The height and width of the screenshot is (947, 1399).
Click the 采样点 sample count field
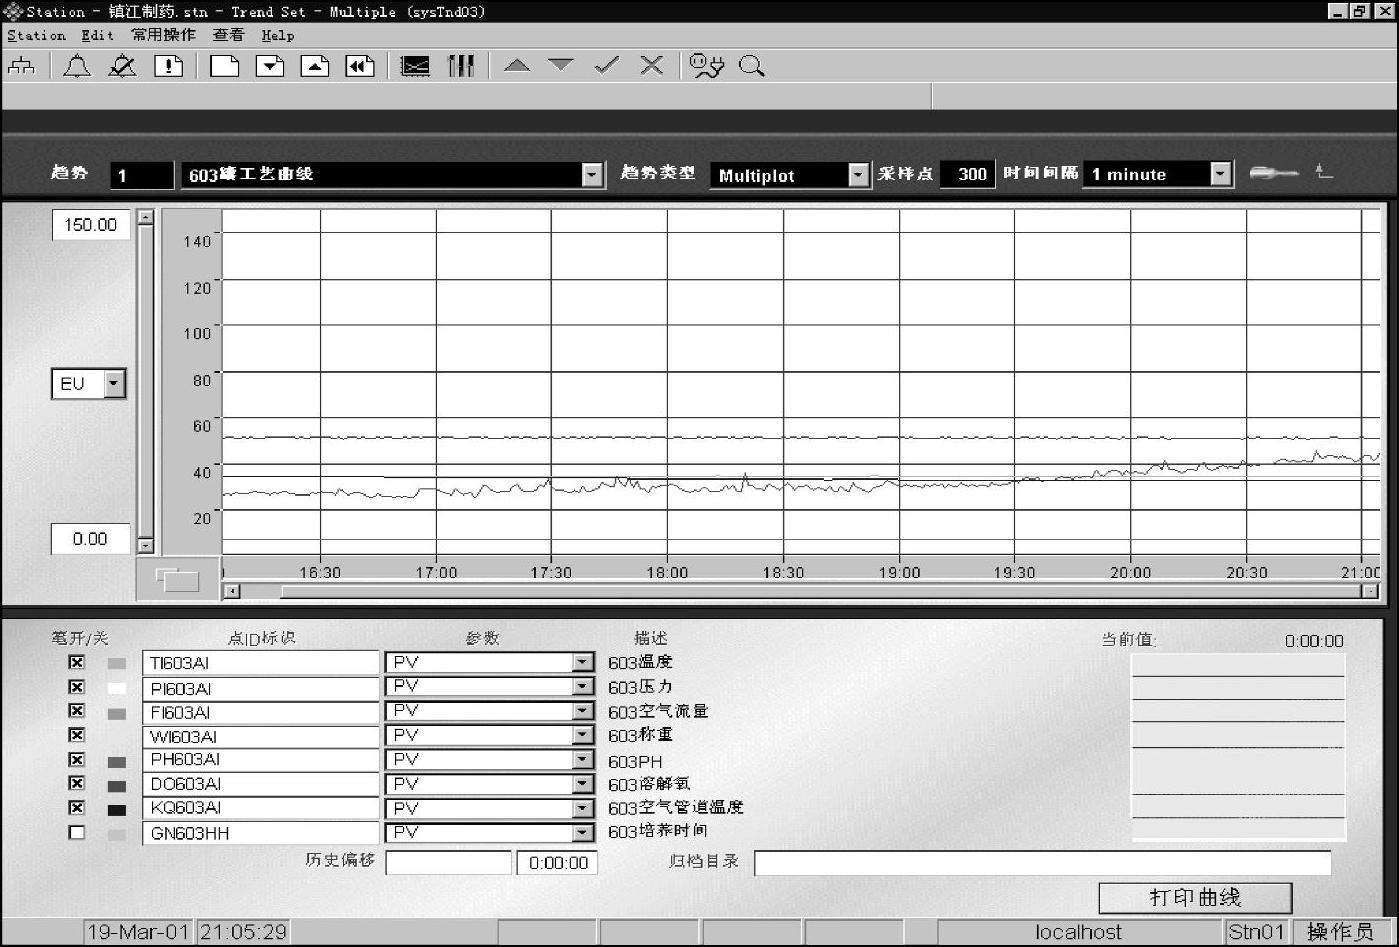click(968, 174)
